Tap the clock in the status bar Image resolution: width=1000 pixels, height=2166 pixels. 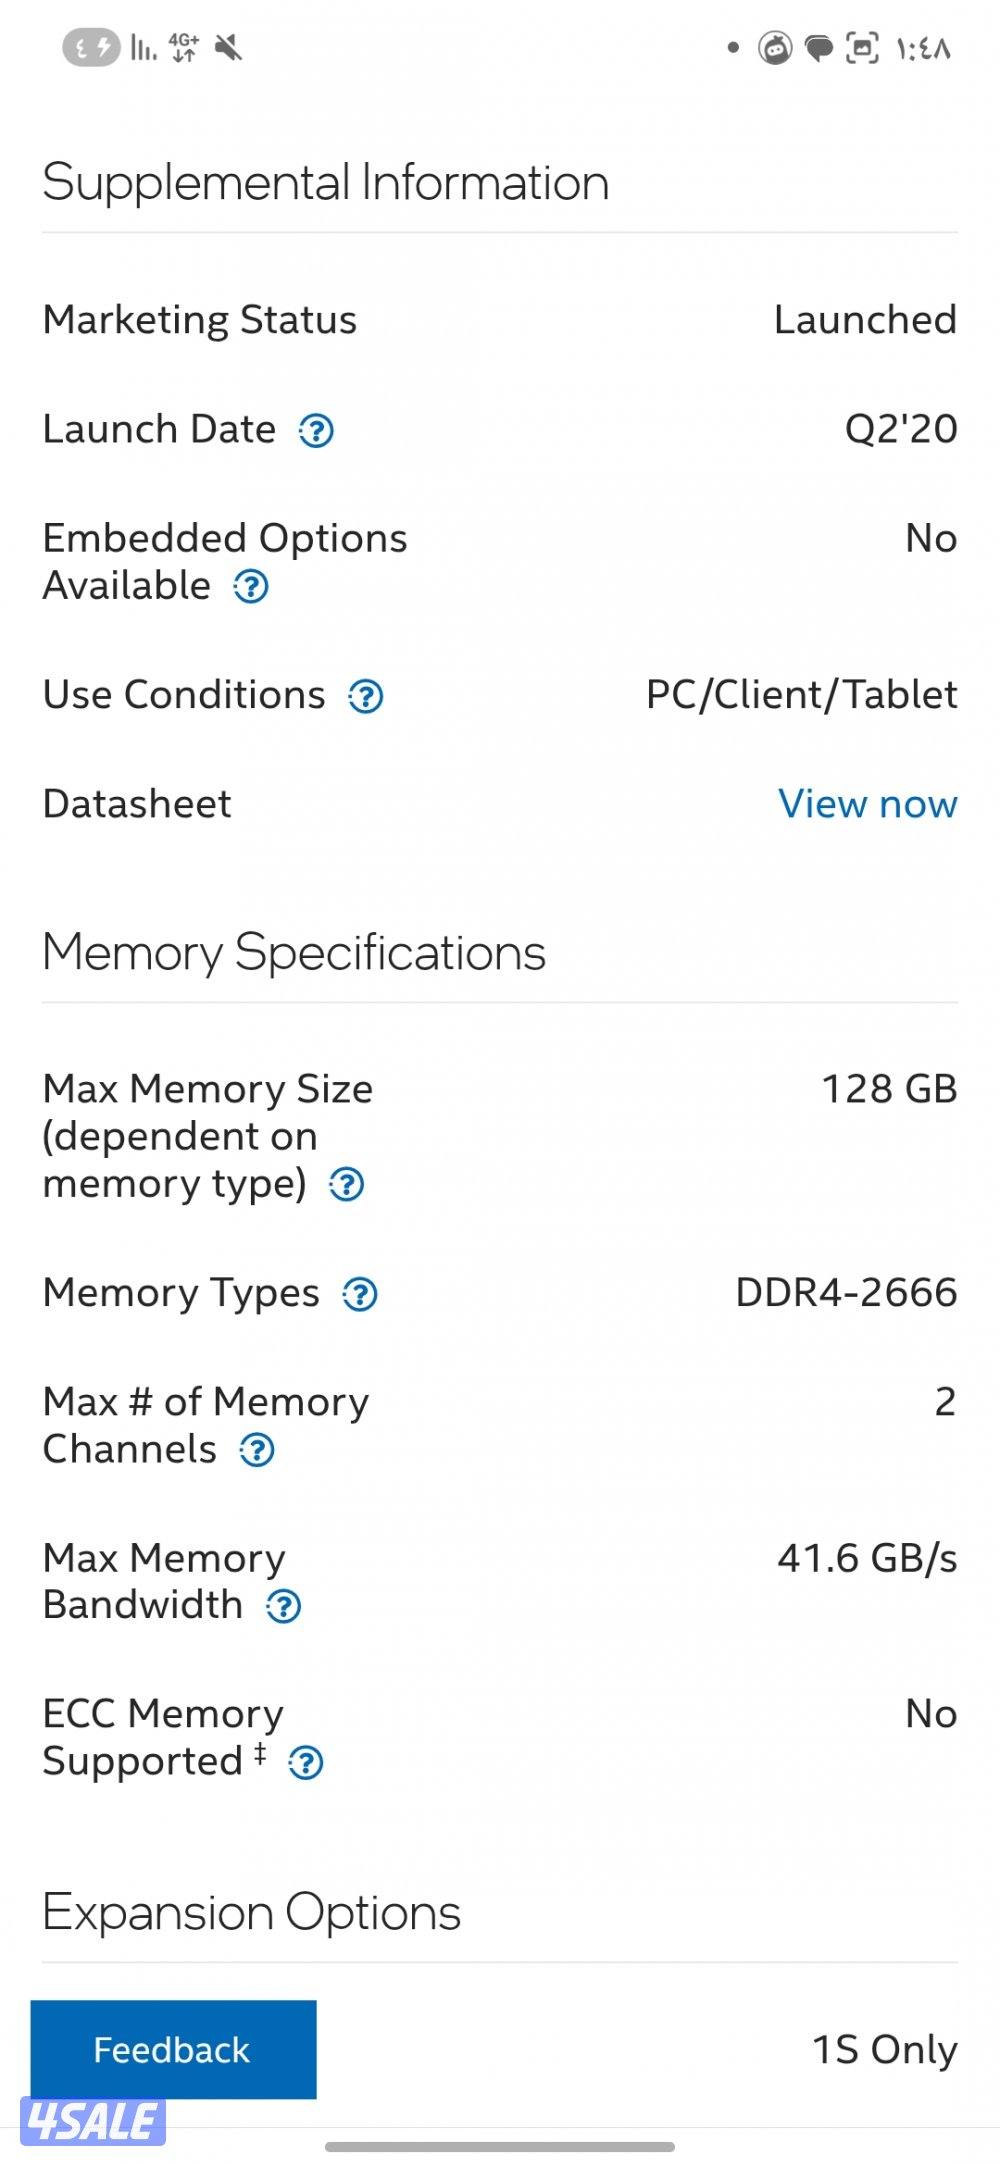[x=921, y=47]
